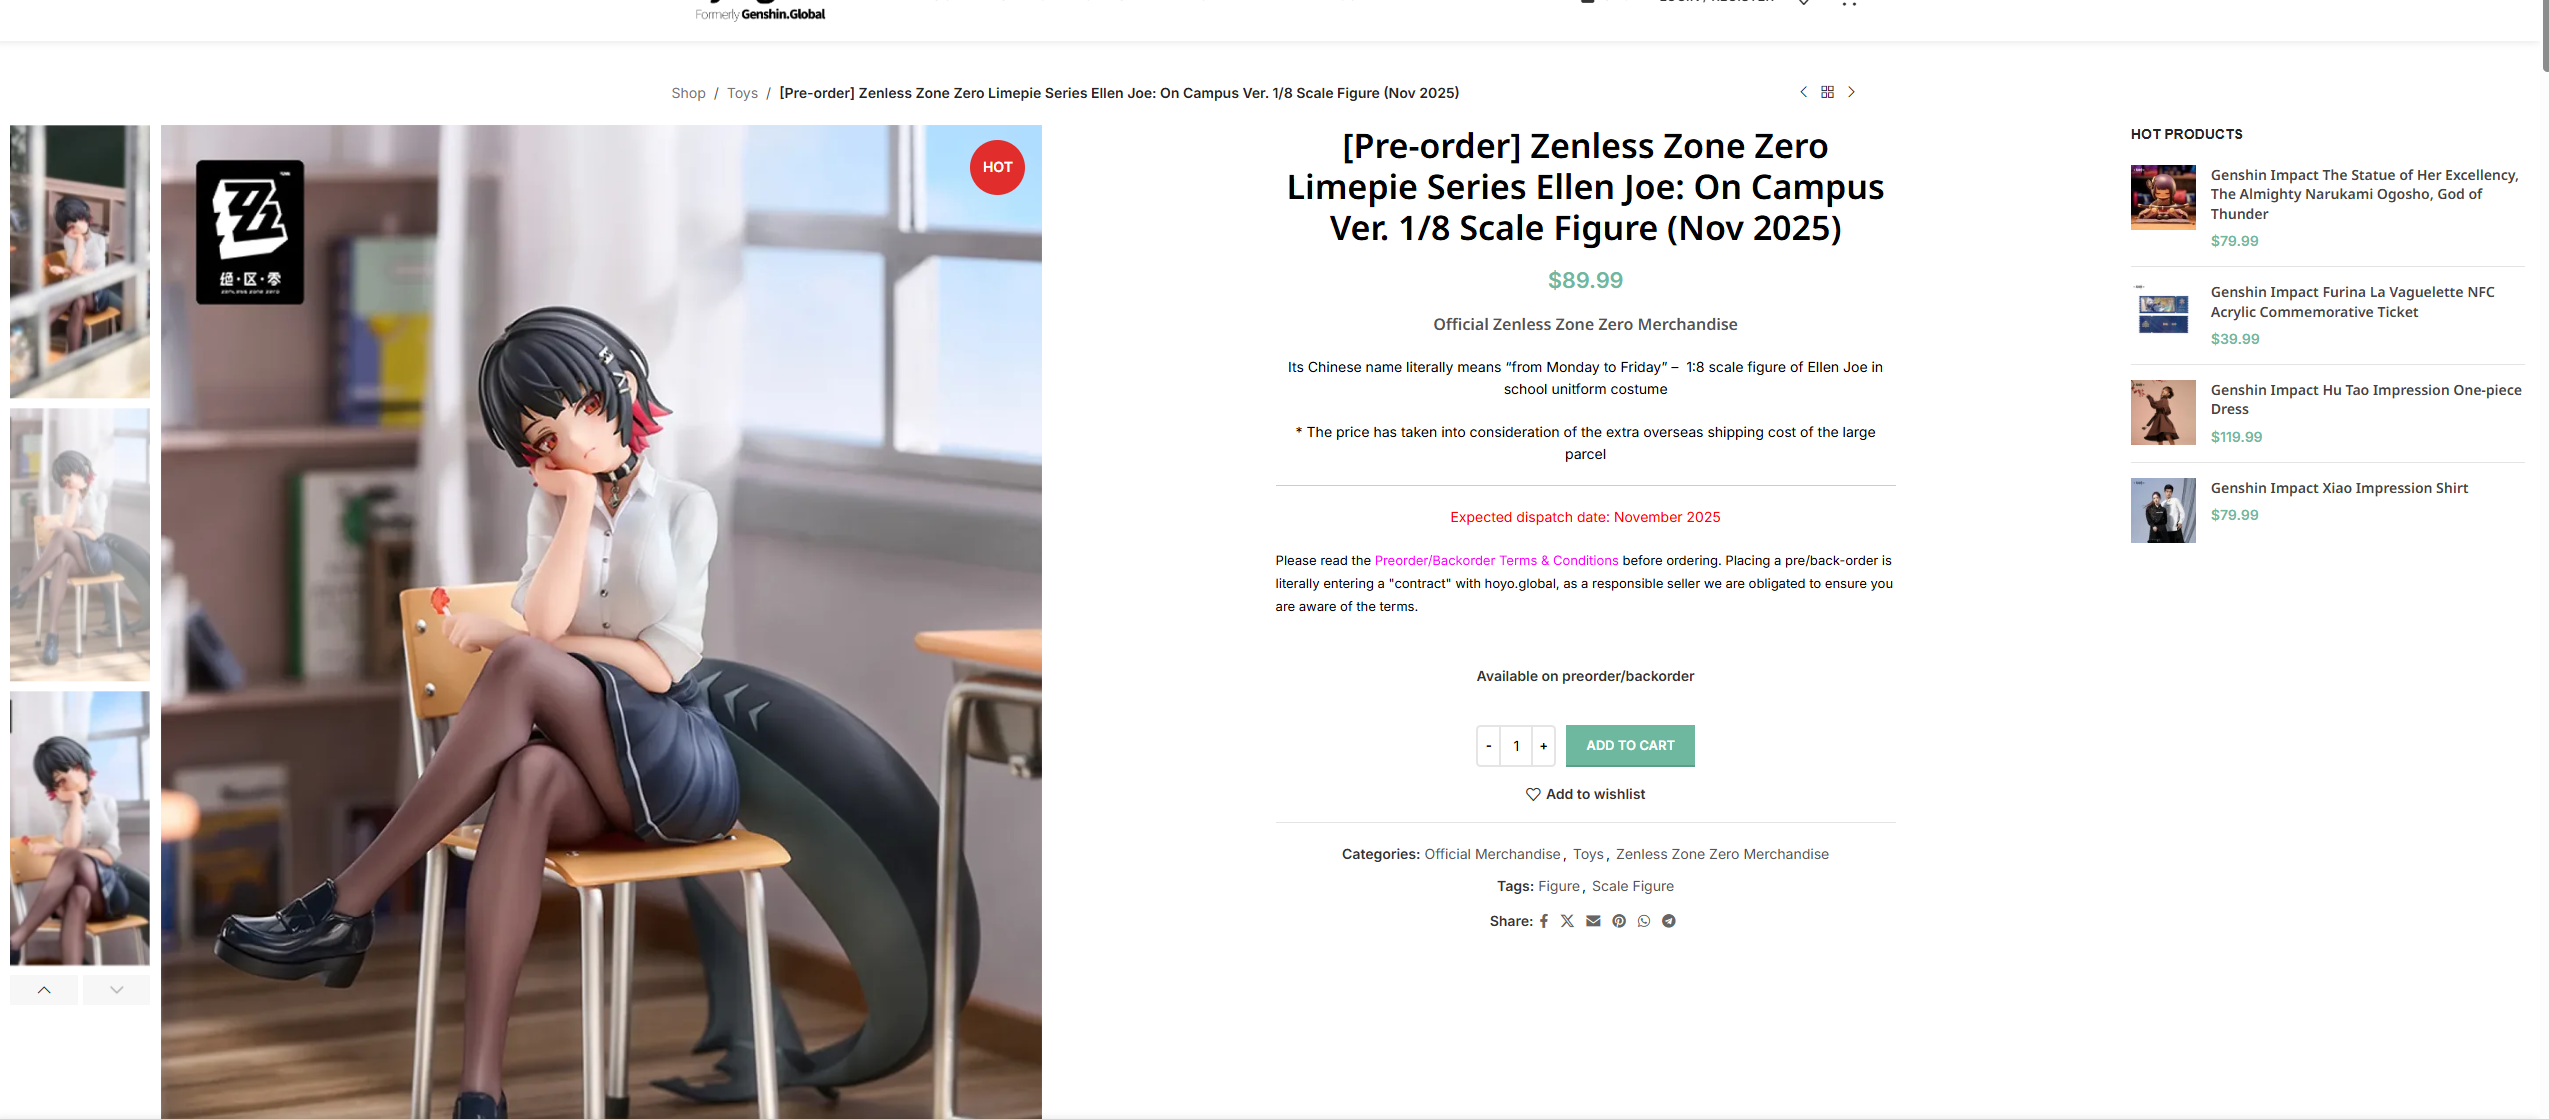Share product on Telegram
This screenshot has height=1119, width=2549.
pyautogui.click(x=1669, y=921)
